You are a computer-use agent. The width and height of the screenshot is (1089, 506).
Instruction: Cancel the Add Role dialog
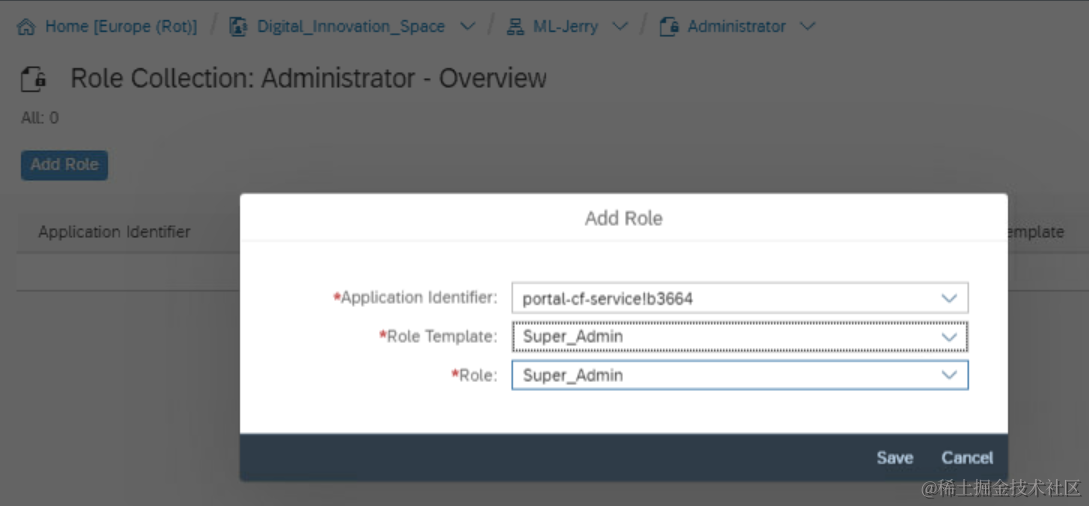pyautogui.click(x=967, y=458)
